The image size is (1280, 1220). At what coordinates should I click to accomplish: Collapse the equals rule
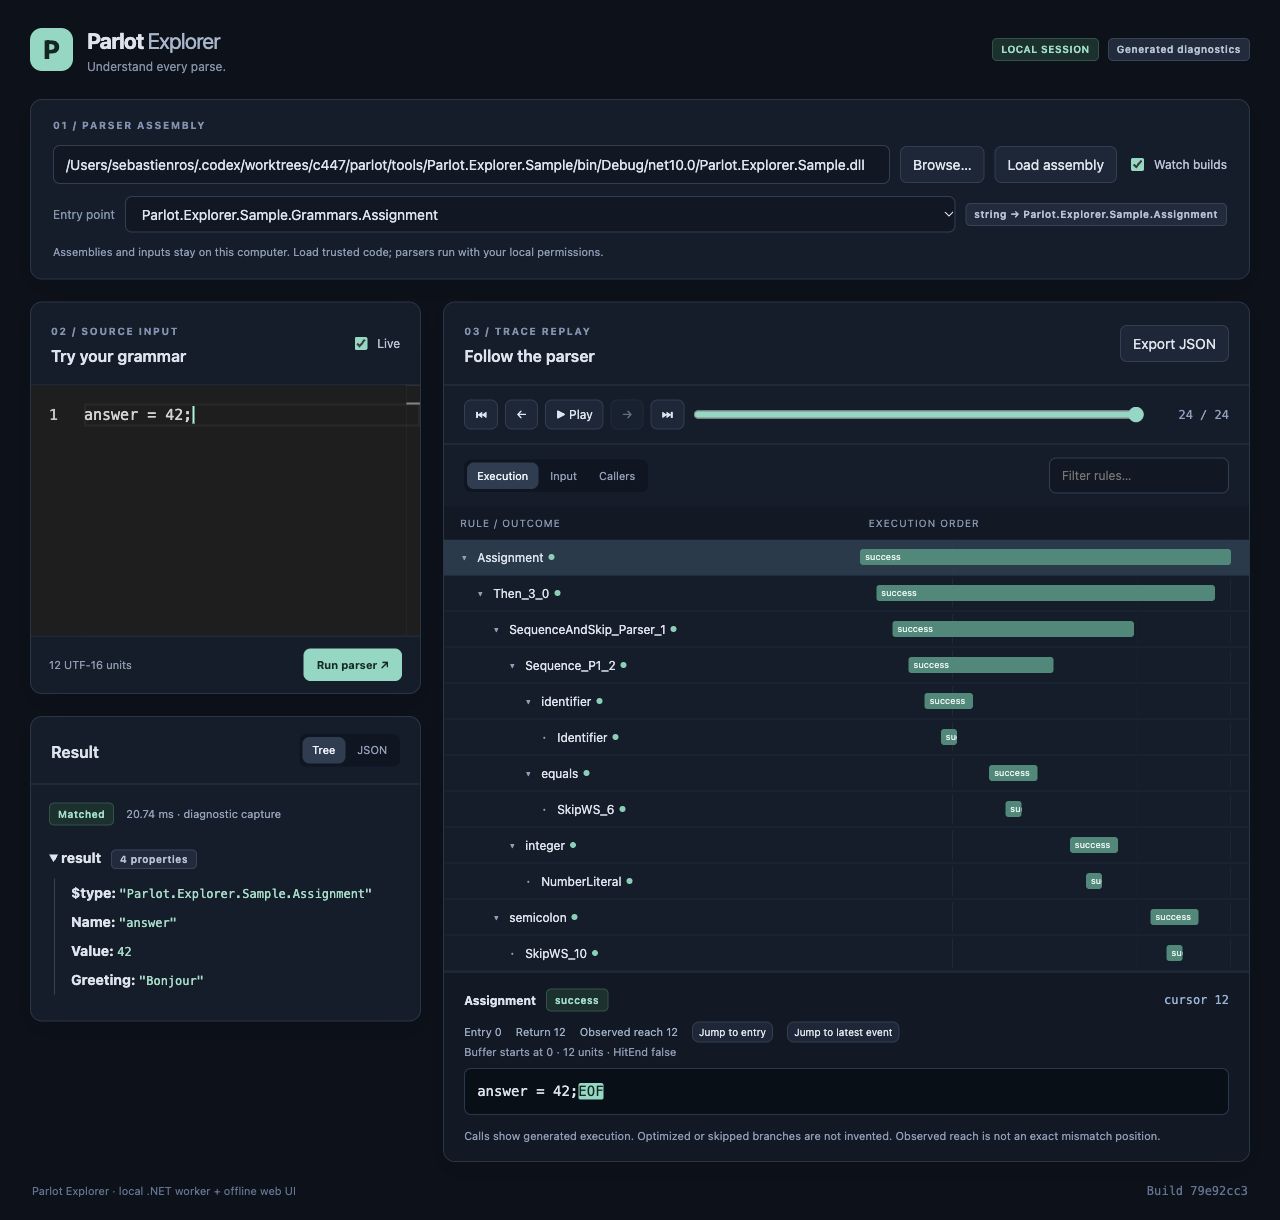click(528, 774)
